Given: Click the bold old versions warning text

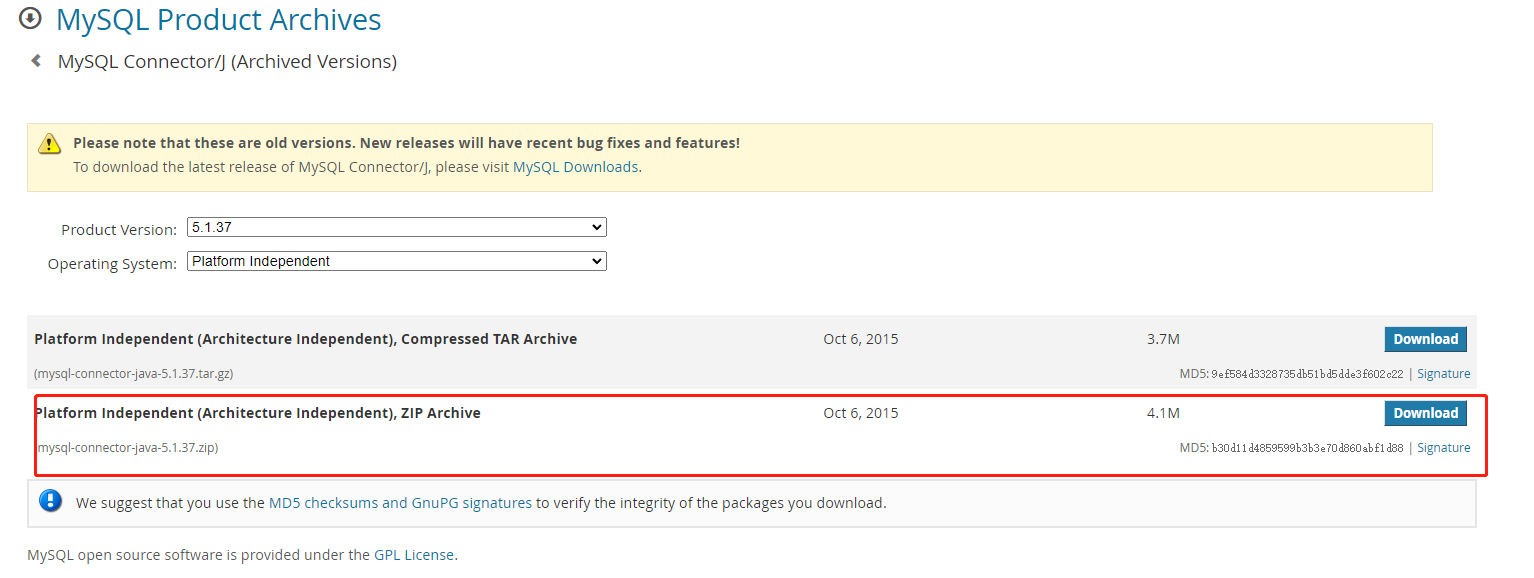Looking at the screenshot, I should click(x=406, y=143).
